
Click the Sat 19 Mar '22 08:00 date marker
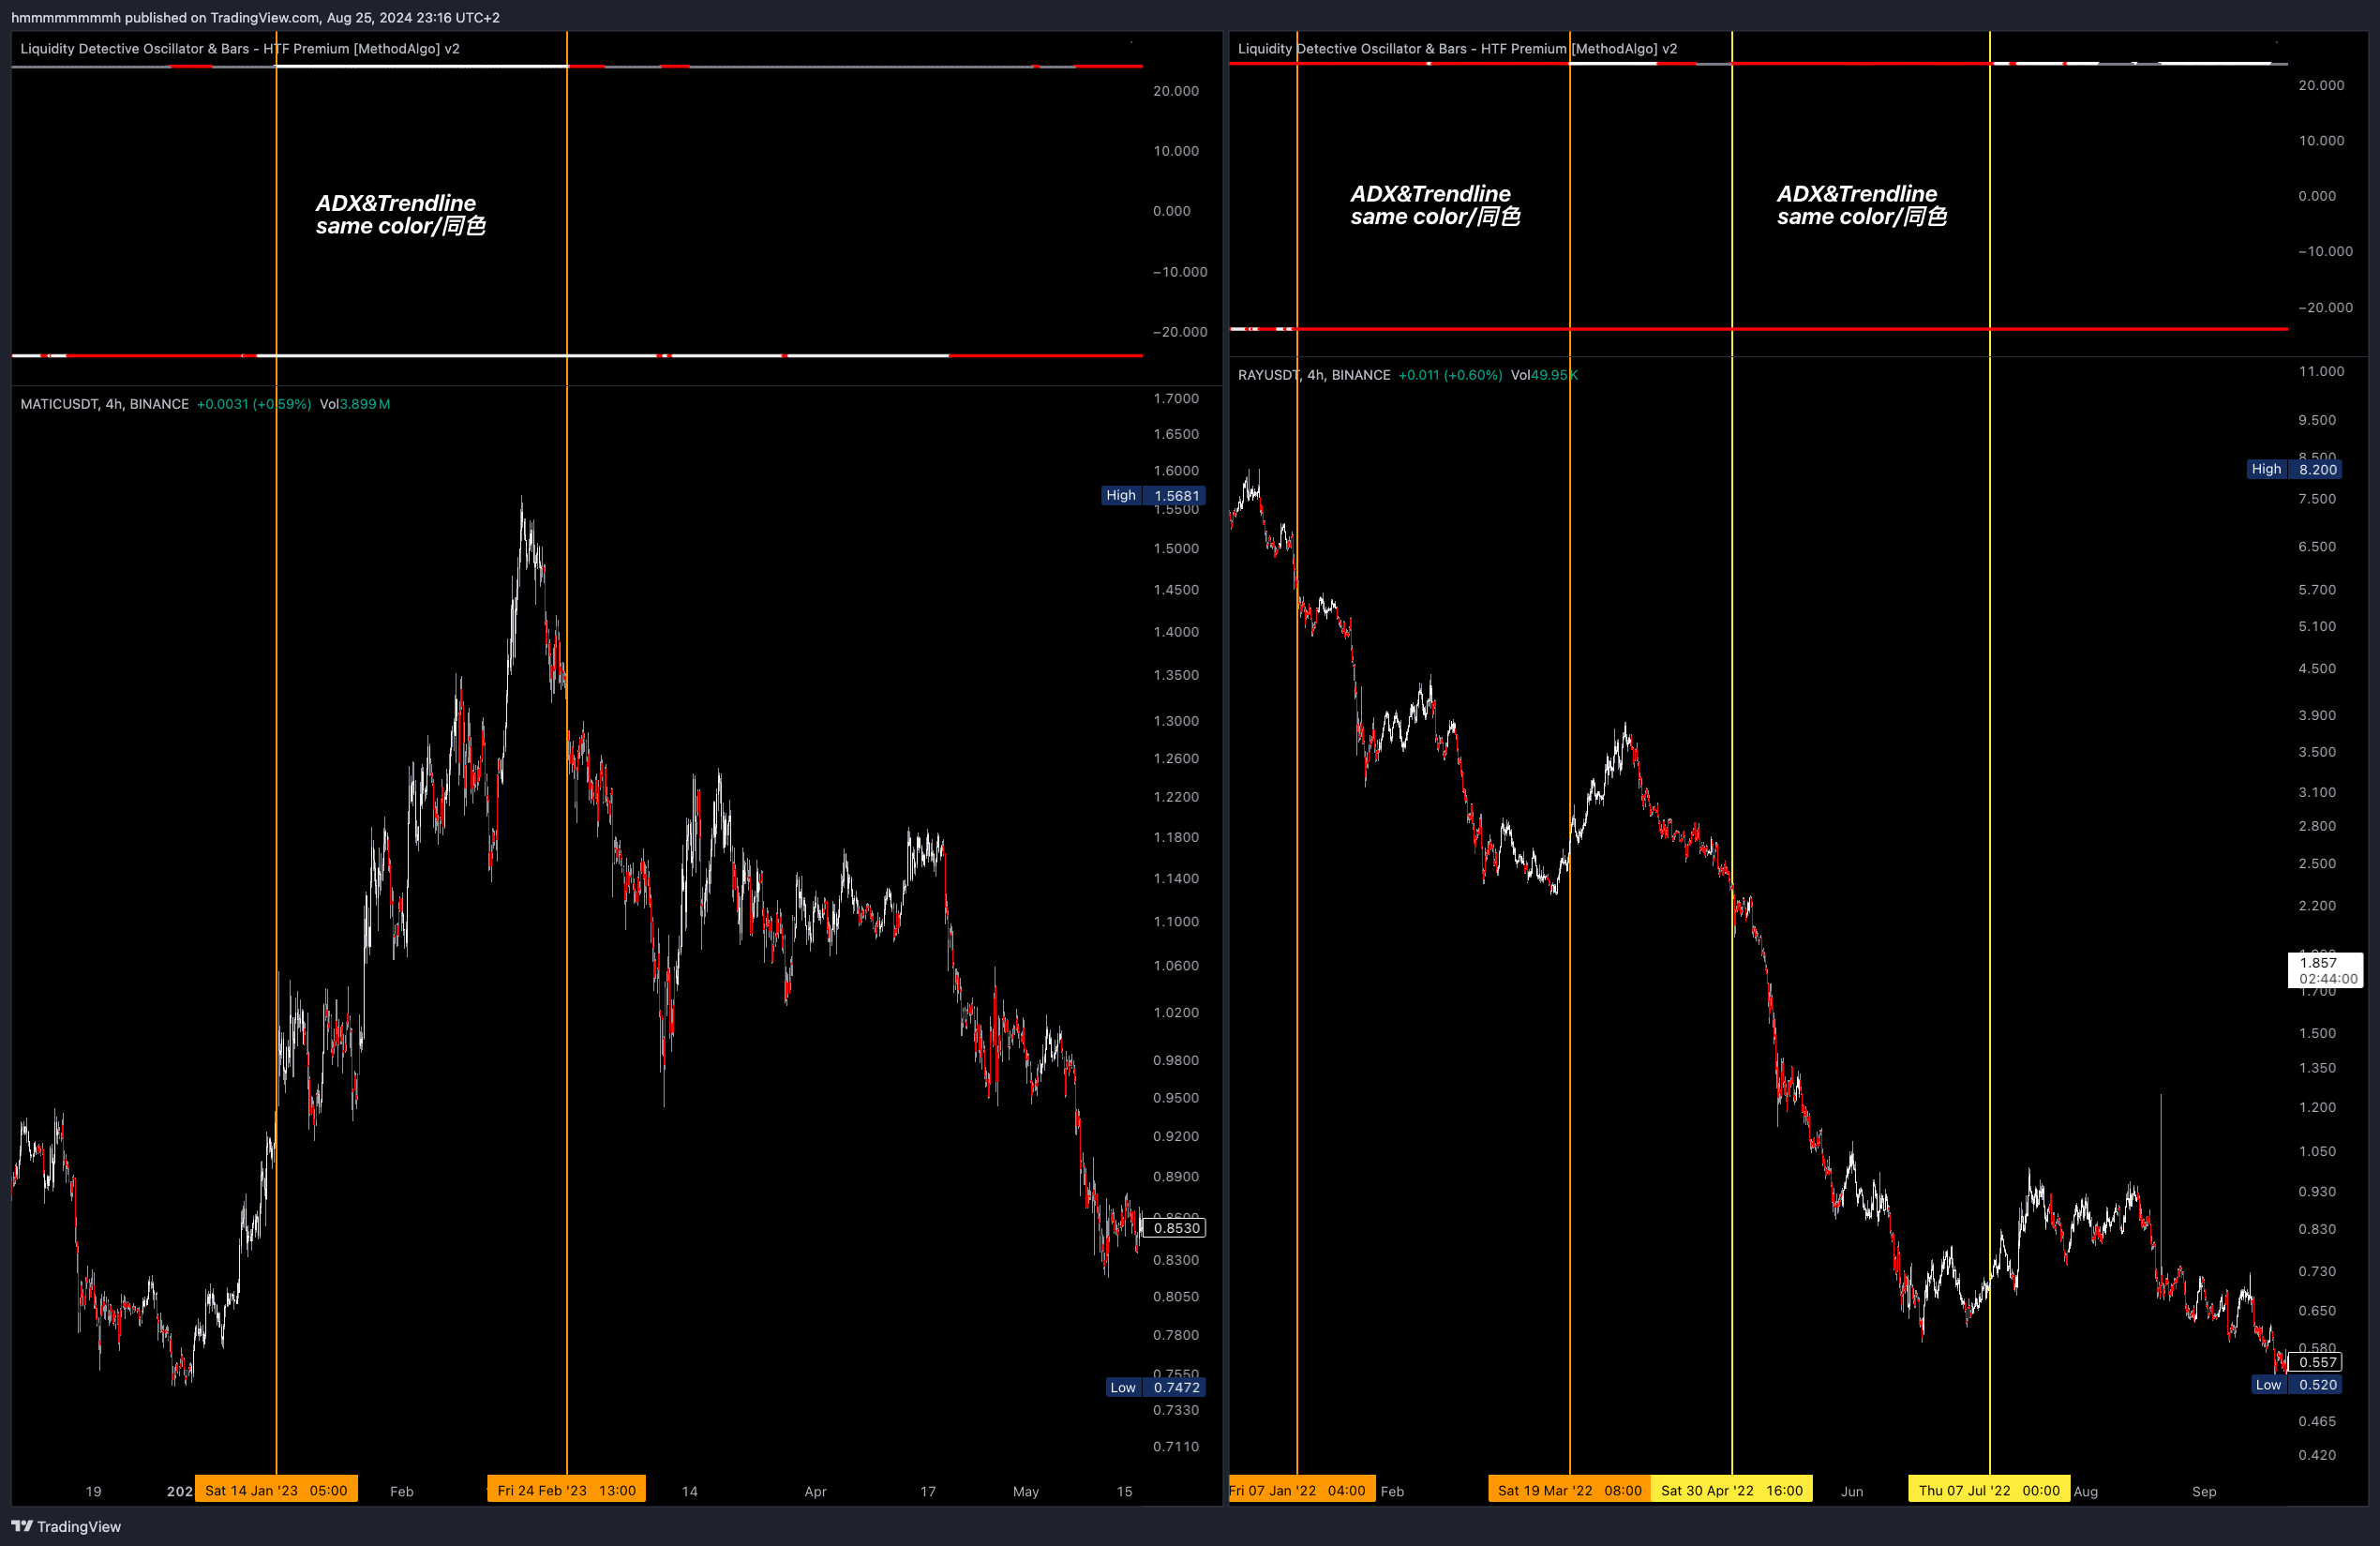point(1569,1490)
